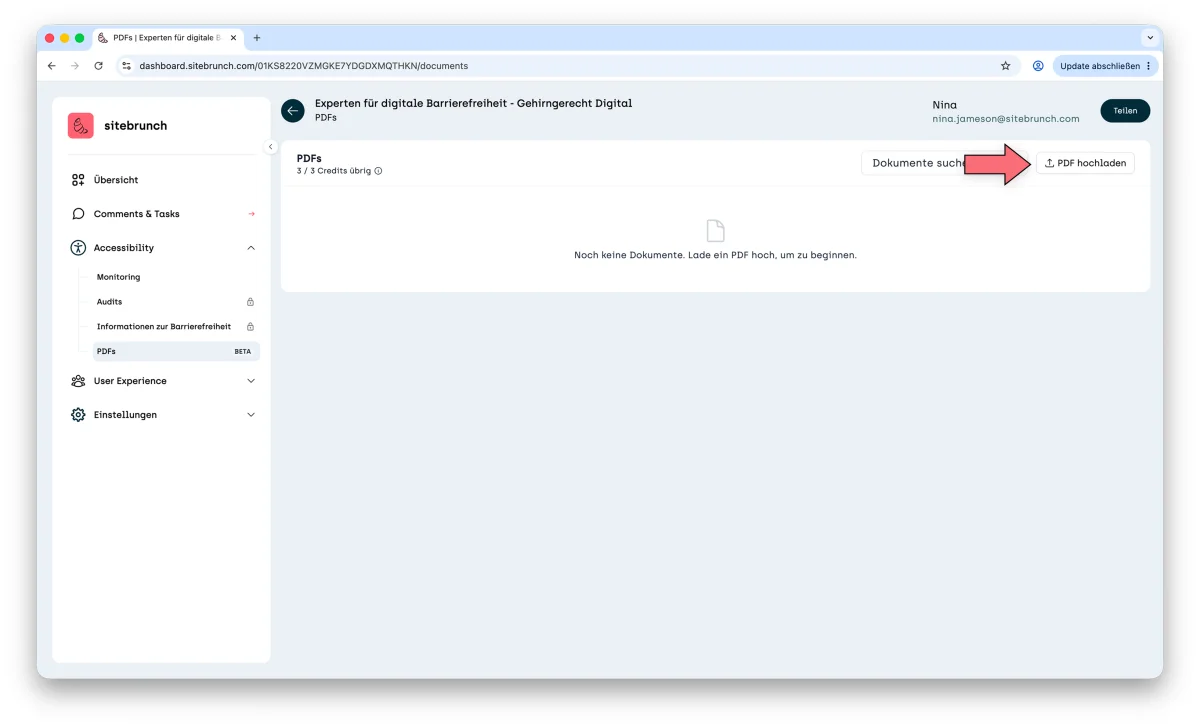
Task: Collapse the Accessibility section chevron
Action: pos(251,248)
